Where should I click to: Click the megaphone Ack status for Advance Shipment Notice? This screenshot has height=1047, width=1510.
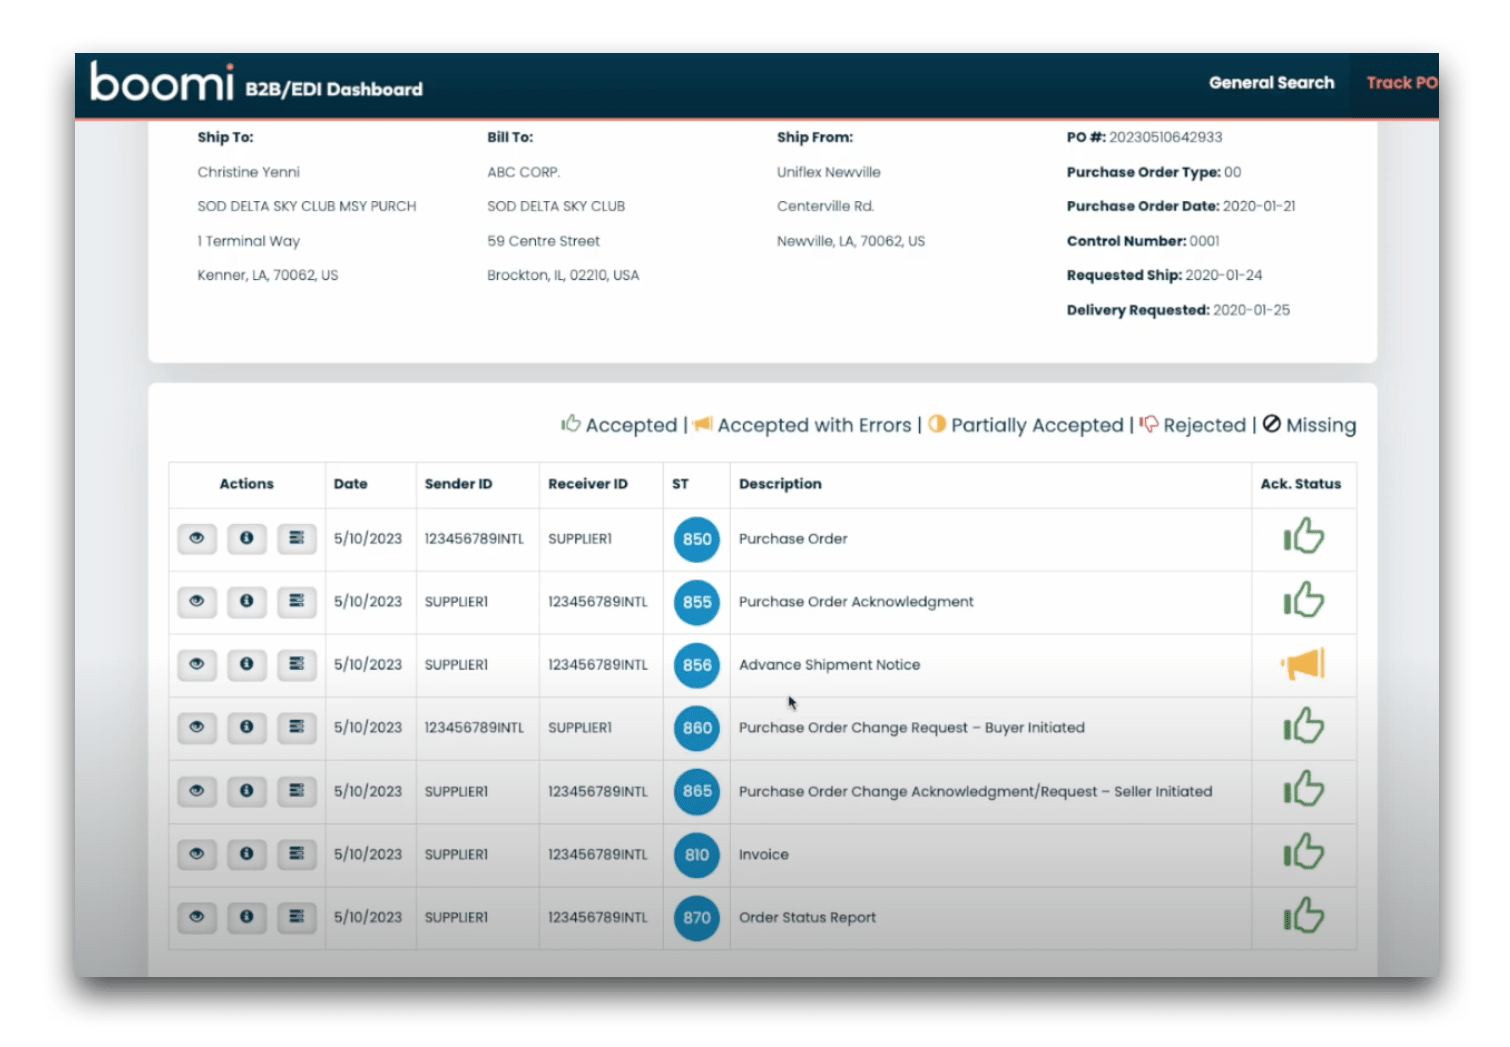click(1303, 664)
